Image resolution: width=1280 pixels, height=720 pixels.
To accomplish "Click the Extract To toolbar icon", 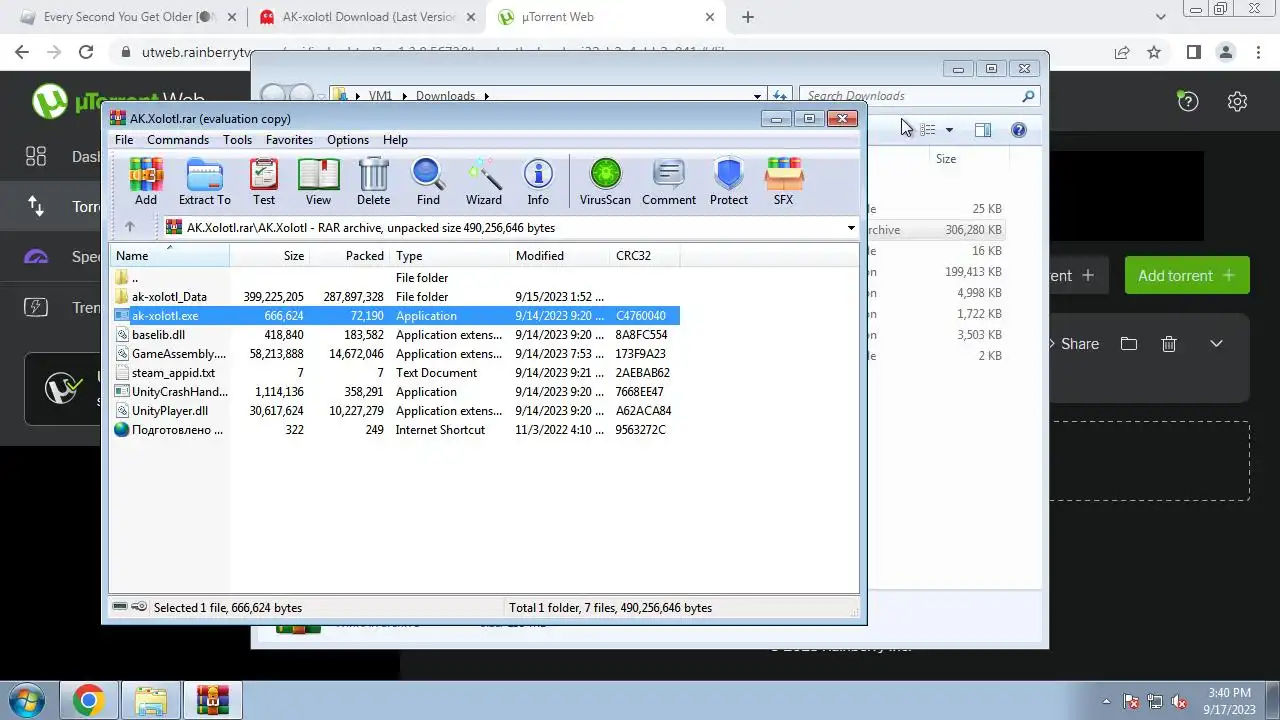I will (x=204, y=182).
